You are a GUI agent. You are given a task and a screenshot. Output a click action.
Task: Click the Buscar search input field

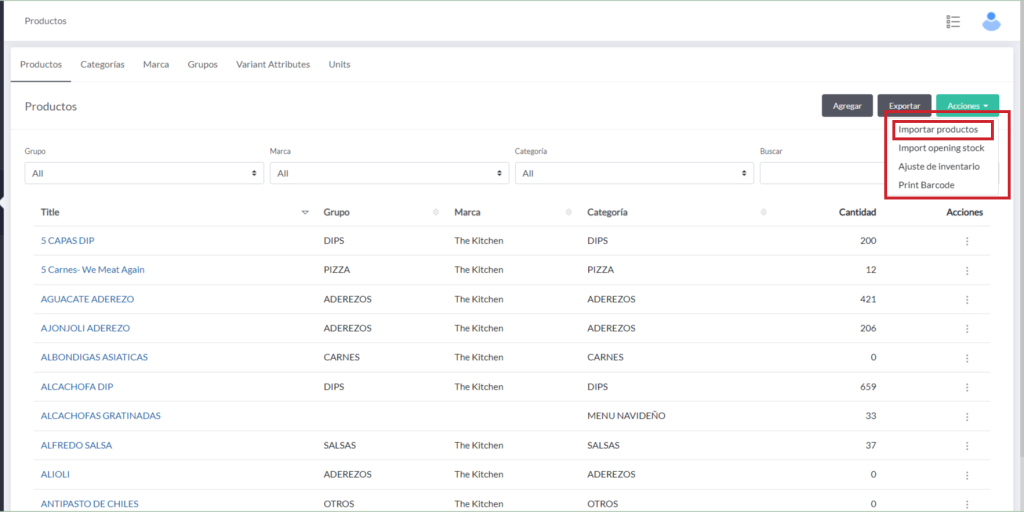coord(820,173)
